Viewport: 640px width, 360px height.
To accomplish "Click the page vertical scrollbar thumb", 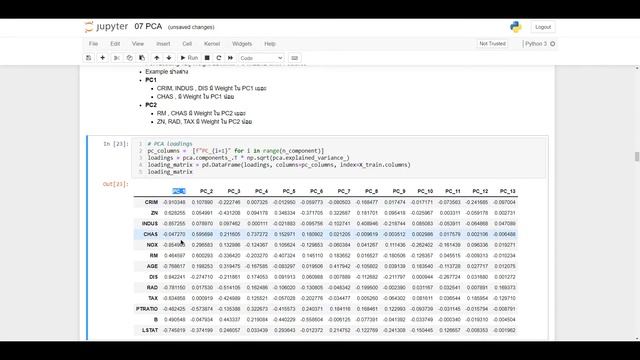I will (x=637, y=156).
